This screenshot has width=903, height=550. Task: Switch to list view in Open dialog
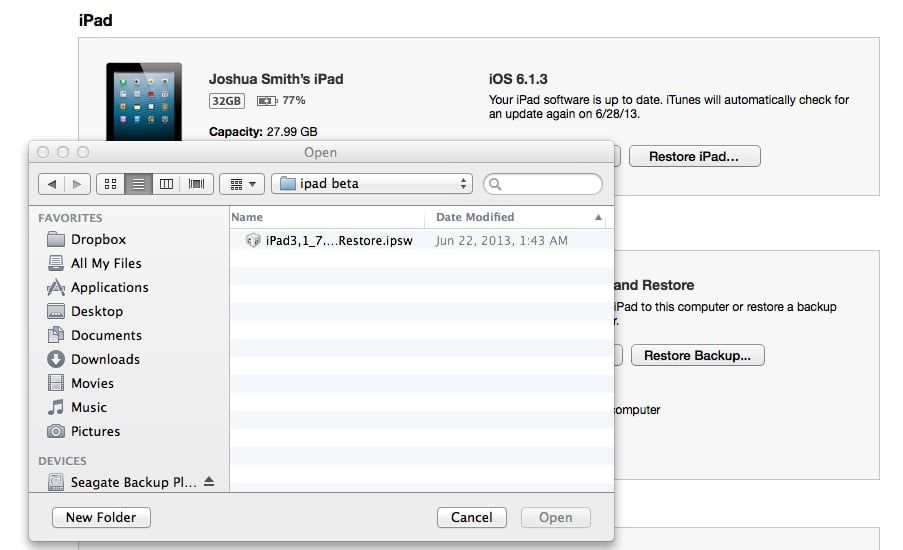138,184
